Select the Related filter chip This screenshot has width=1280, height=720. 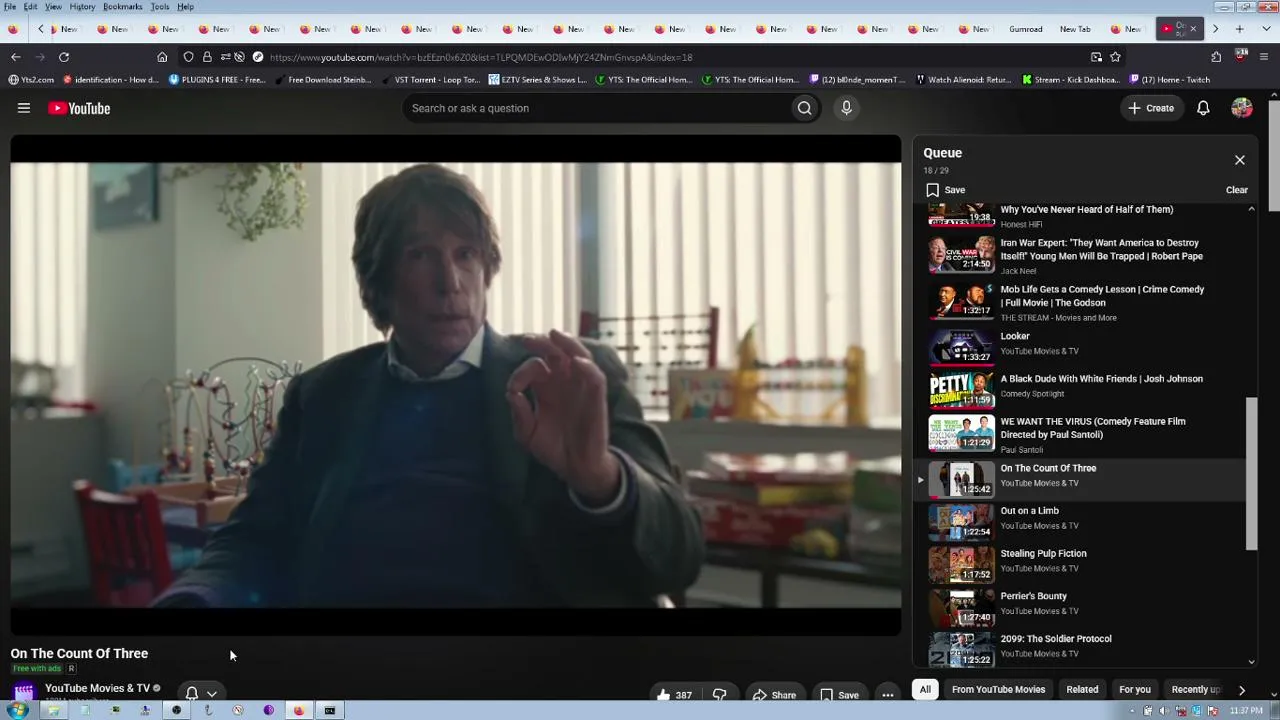pyautogui.click(x=1082, y=689)
